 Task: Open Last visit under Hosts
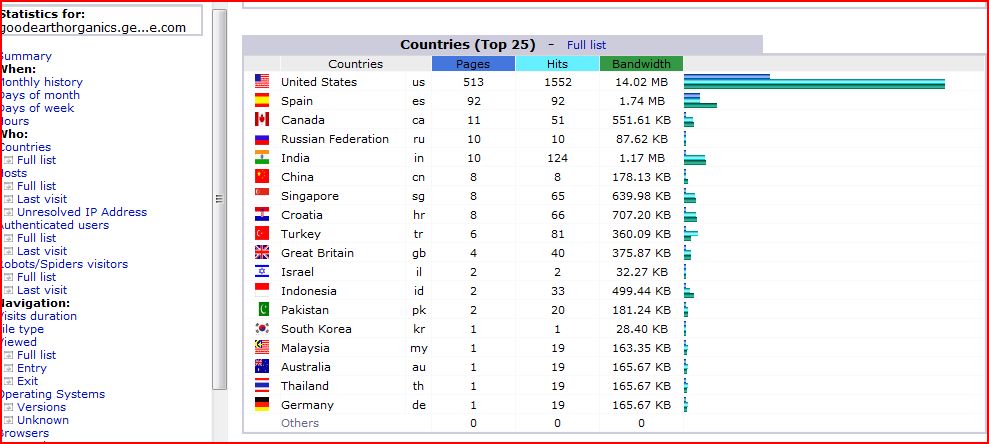(x=42, y=199)
